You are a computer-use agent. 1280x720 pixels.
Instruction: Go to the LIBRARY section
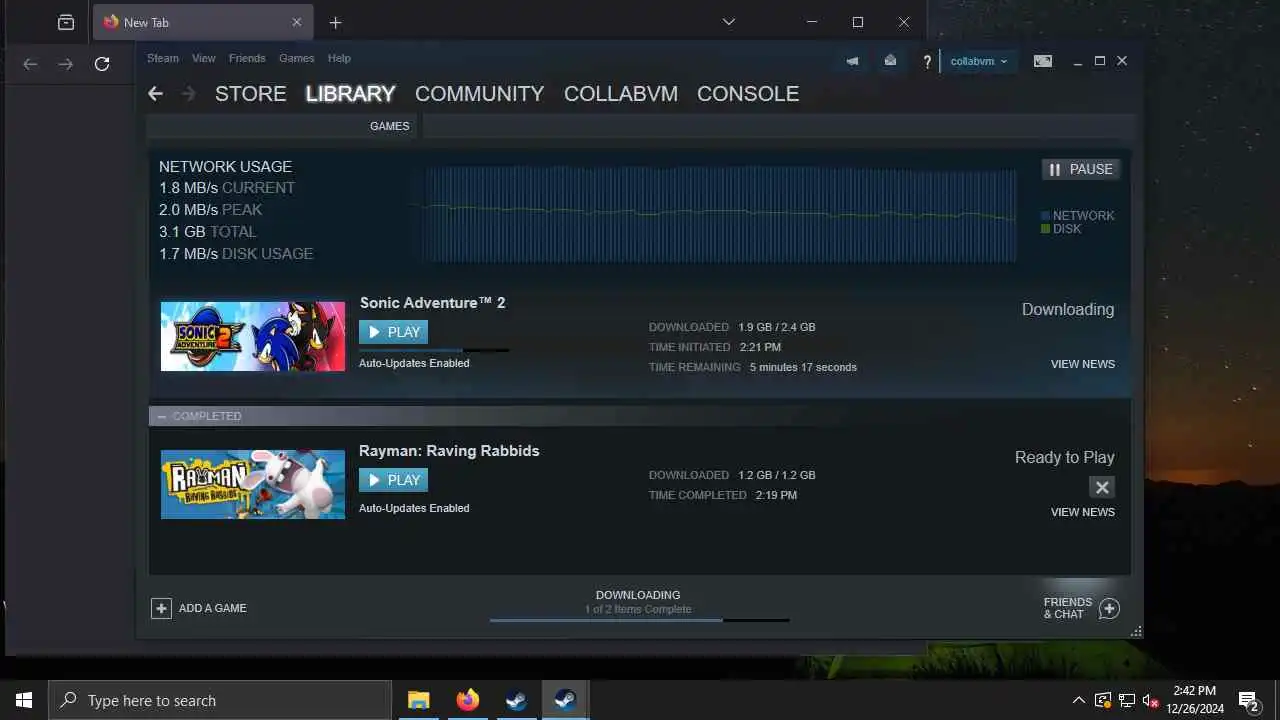tap(350, 93)
